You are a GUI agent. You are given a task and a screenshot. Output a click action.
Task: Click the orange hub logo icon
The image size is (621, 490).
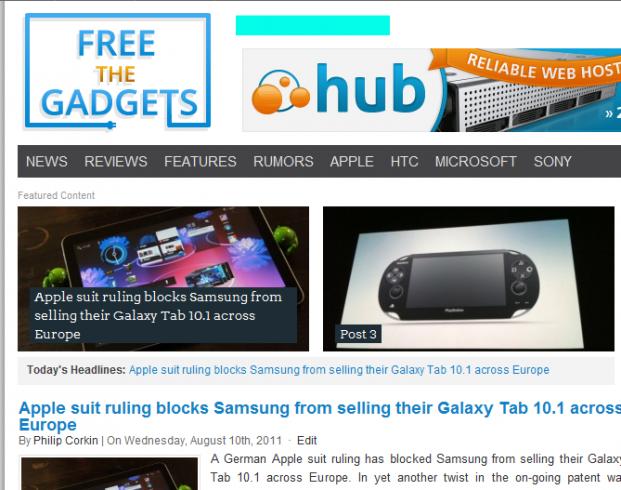281,92
